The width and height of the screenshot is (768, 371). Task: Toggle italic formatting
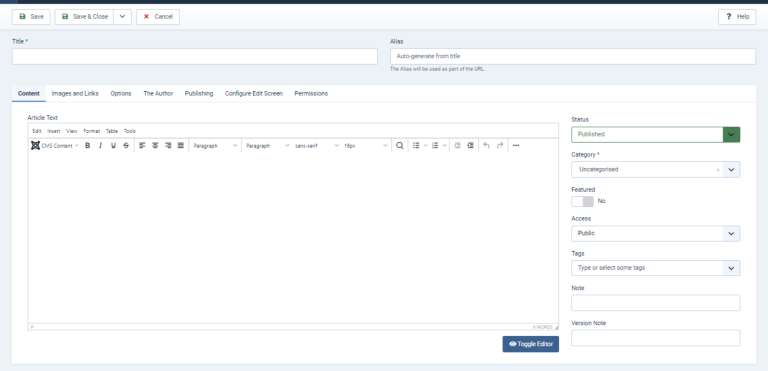pyautogui.click(x=100, y=146)
